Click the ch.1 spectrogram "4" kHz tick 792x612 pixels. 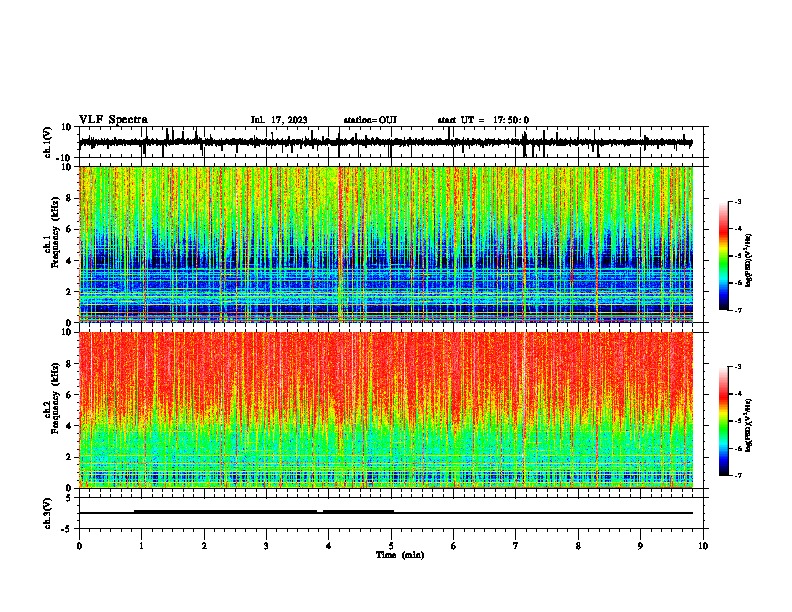coord(70,261)
